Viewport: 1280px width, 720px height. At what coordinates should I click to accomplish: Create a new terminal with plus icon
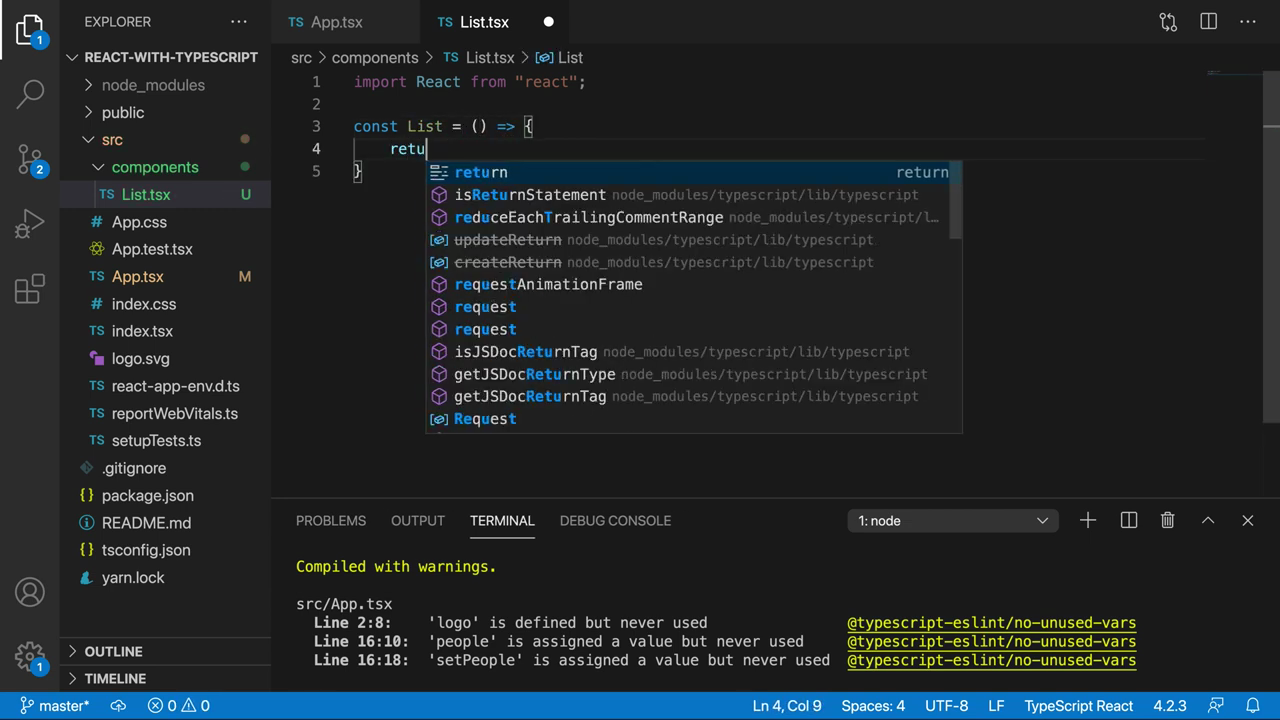[1088, 520]
